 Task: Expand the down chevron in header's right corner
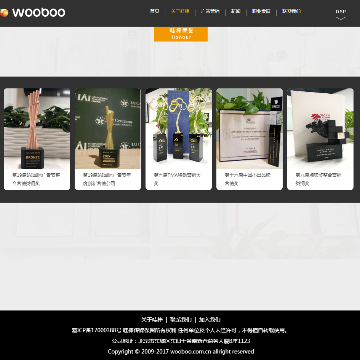tap(340, 18)
